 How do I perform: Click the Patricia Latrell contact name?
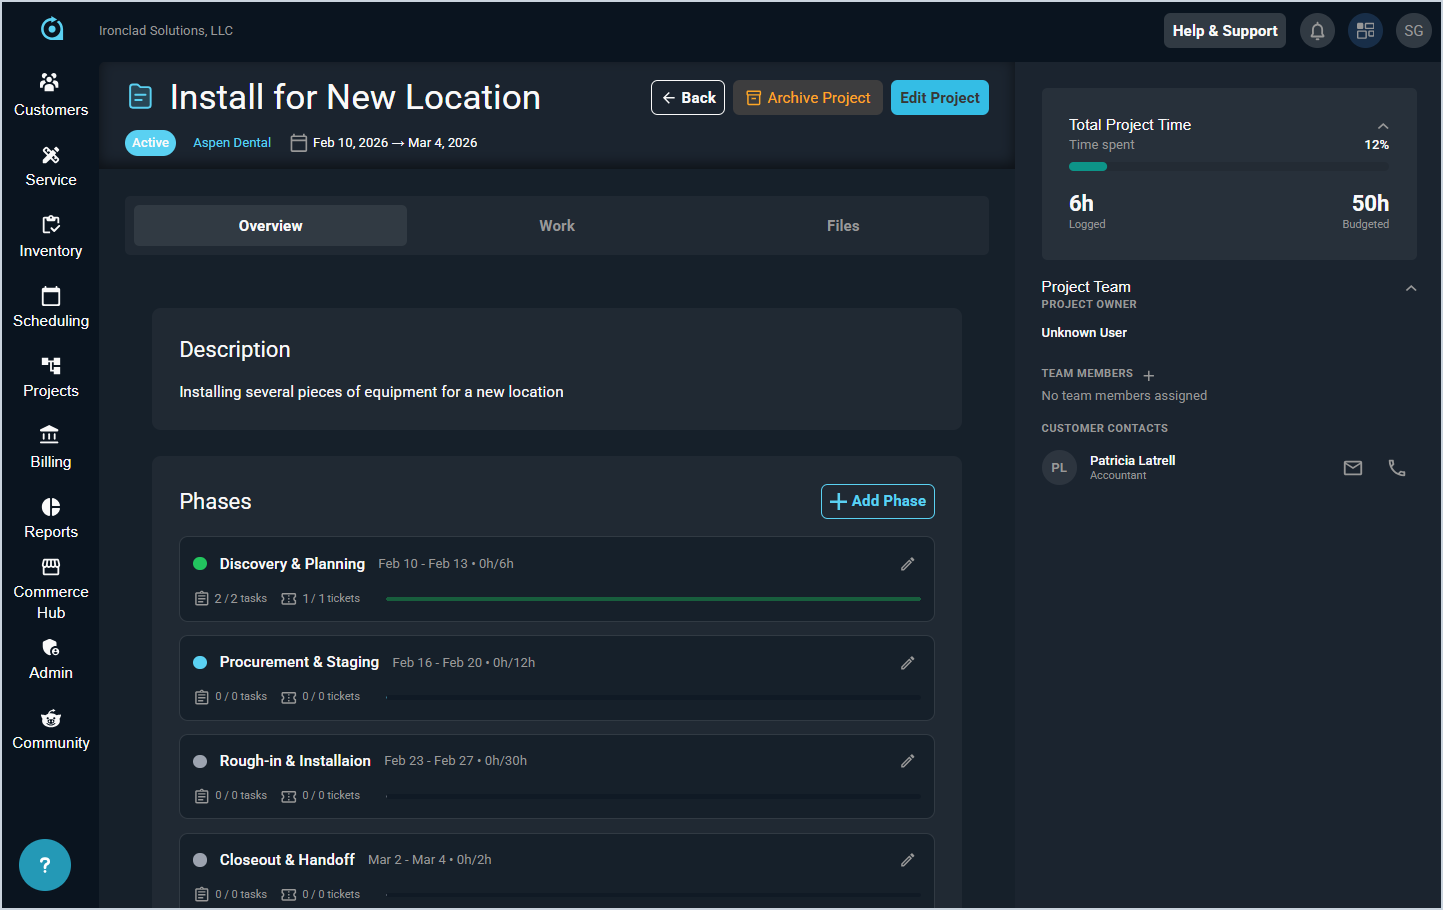[x=1132, y=461]
